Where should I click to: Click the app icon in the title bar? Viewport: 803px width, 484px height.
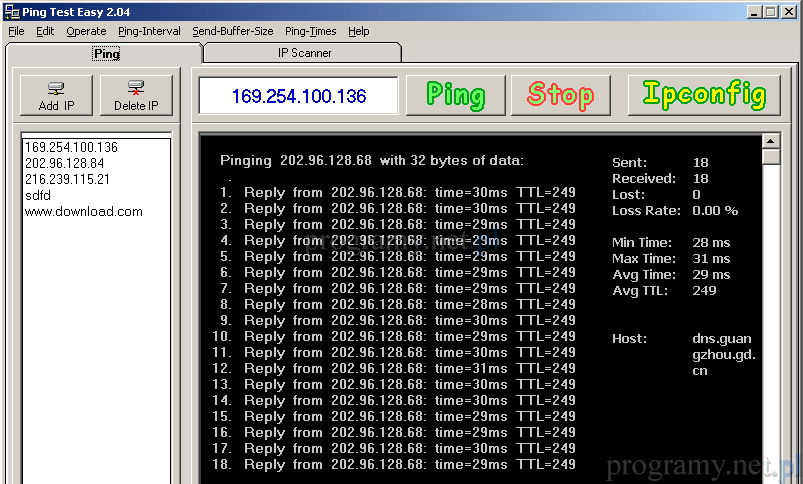[11, 11]
